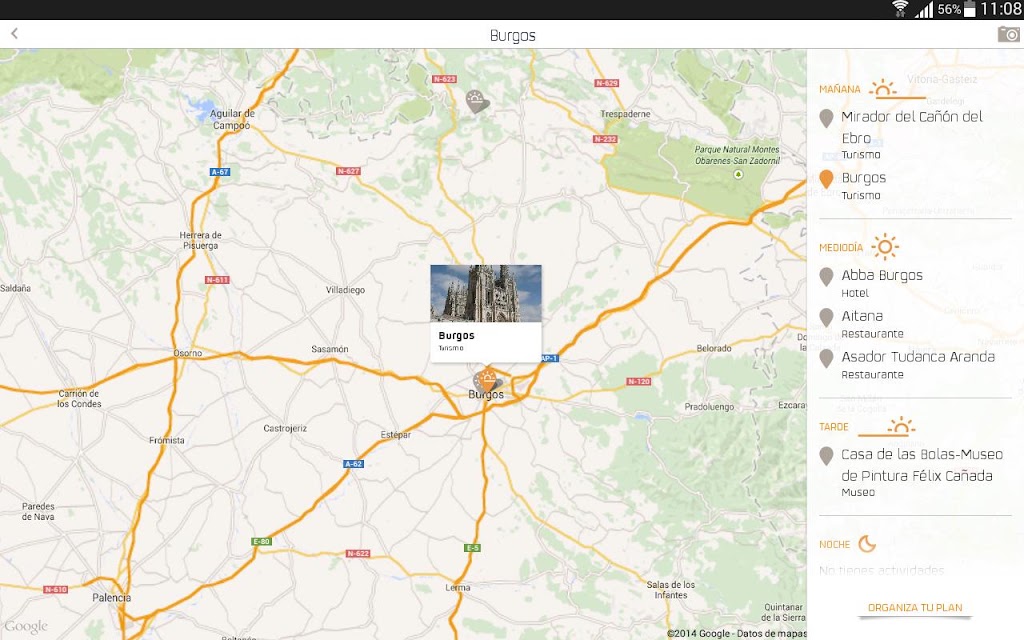
Task: Tap the back arrow in header
Action: tap(14, 33)
